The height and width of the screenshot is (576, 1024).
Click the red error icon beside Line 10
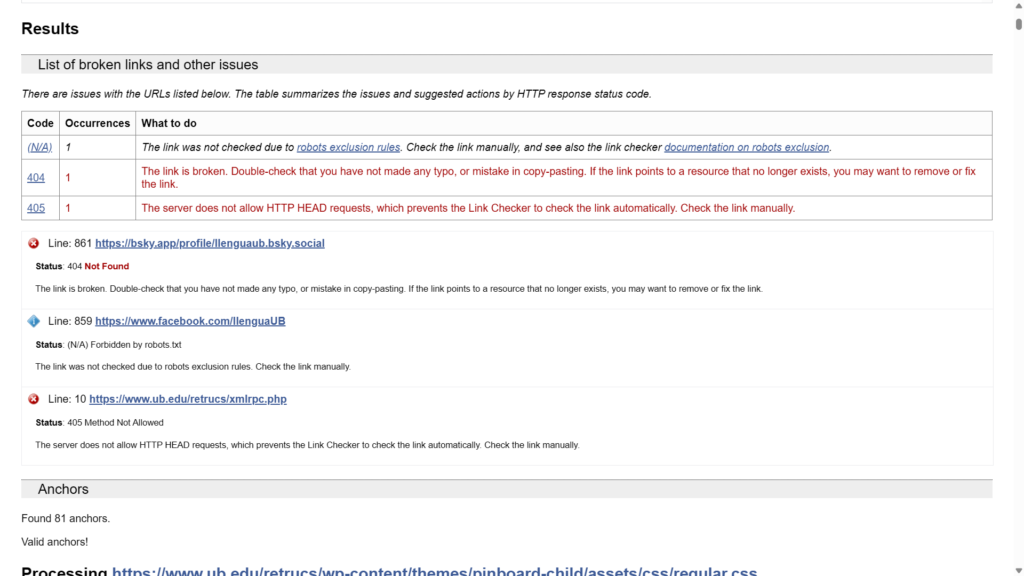[34, 399]
